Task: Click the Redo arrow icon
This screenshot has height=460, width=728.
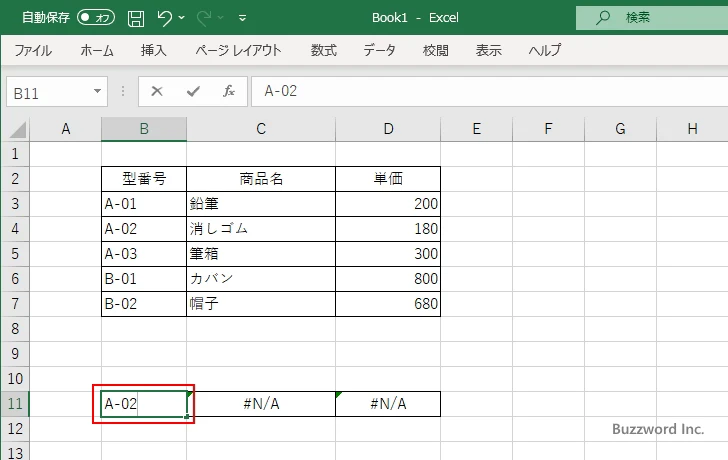Action: click(204, 18)
